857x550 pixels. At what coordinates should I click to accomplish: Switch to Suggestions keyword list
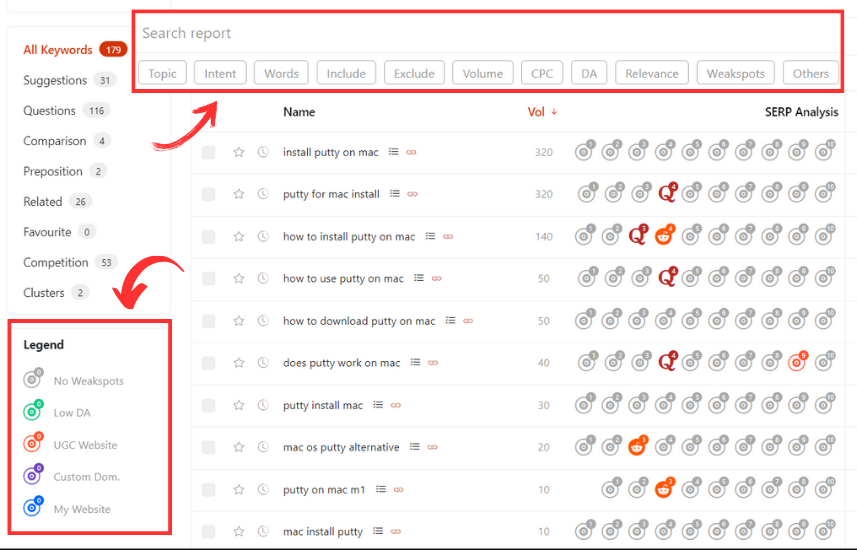coord(69,80)
